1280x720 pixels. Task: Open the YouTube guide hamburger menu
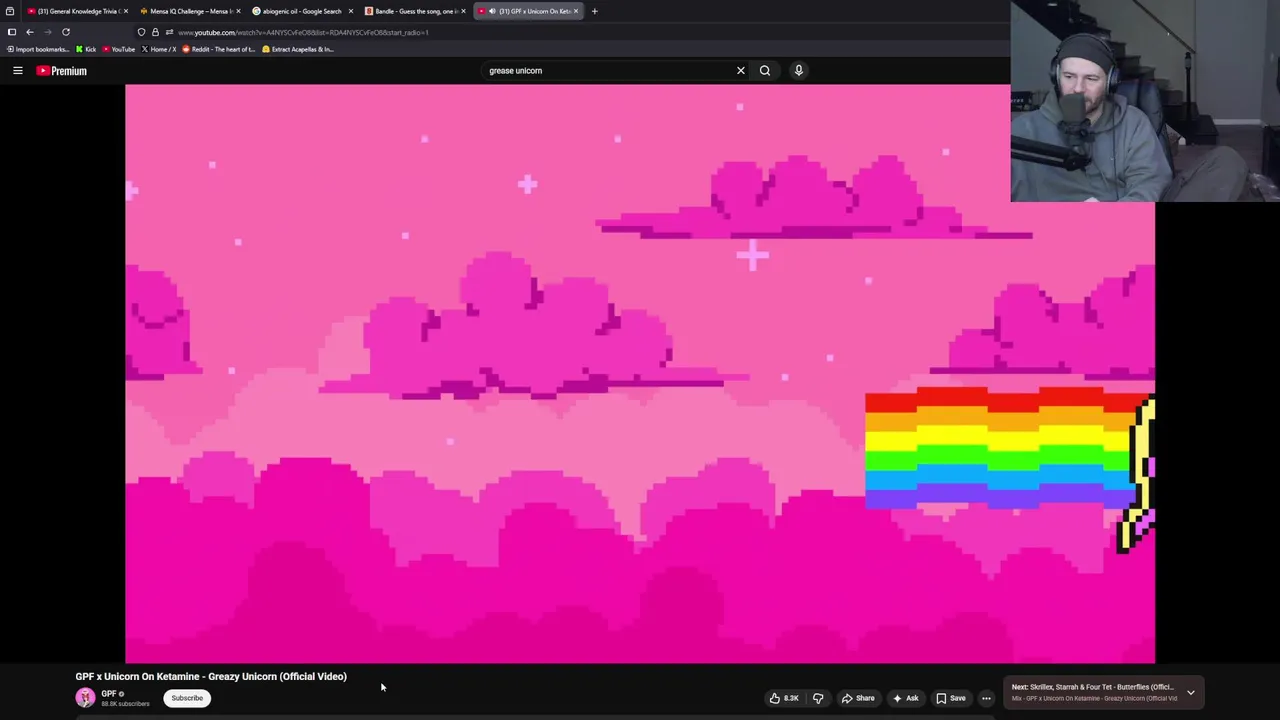coord(18,71)
